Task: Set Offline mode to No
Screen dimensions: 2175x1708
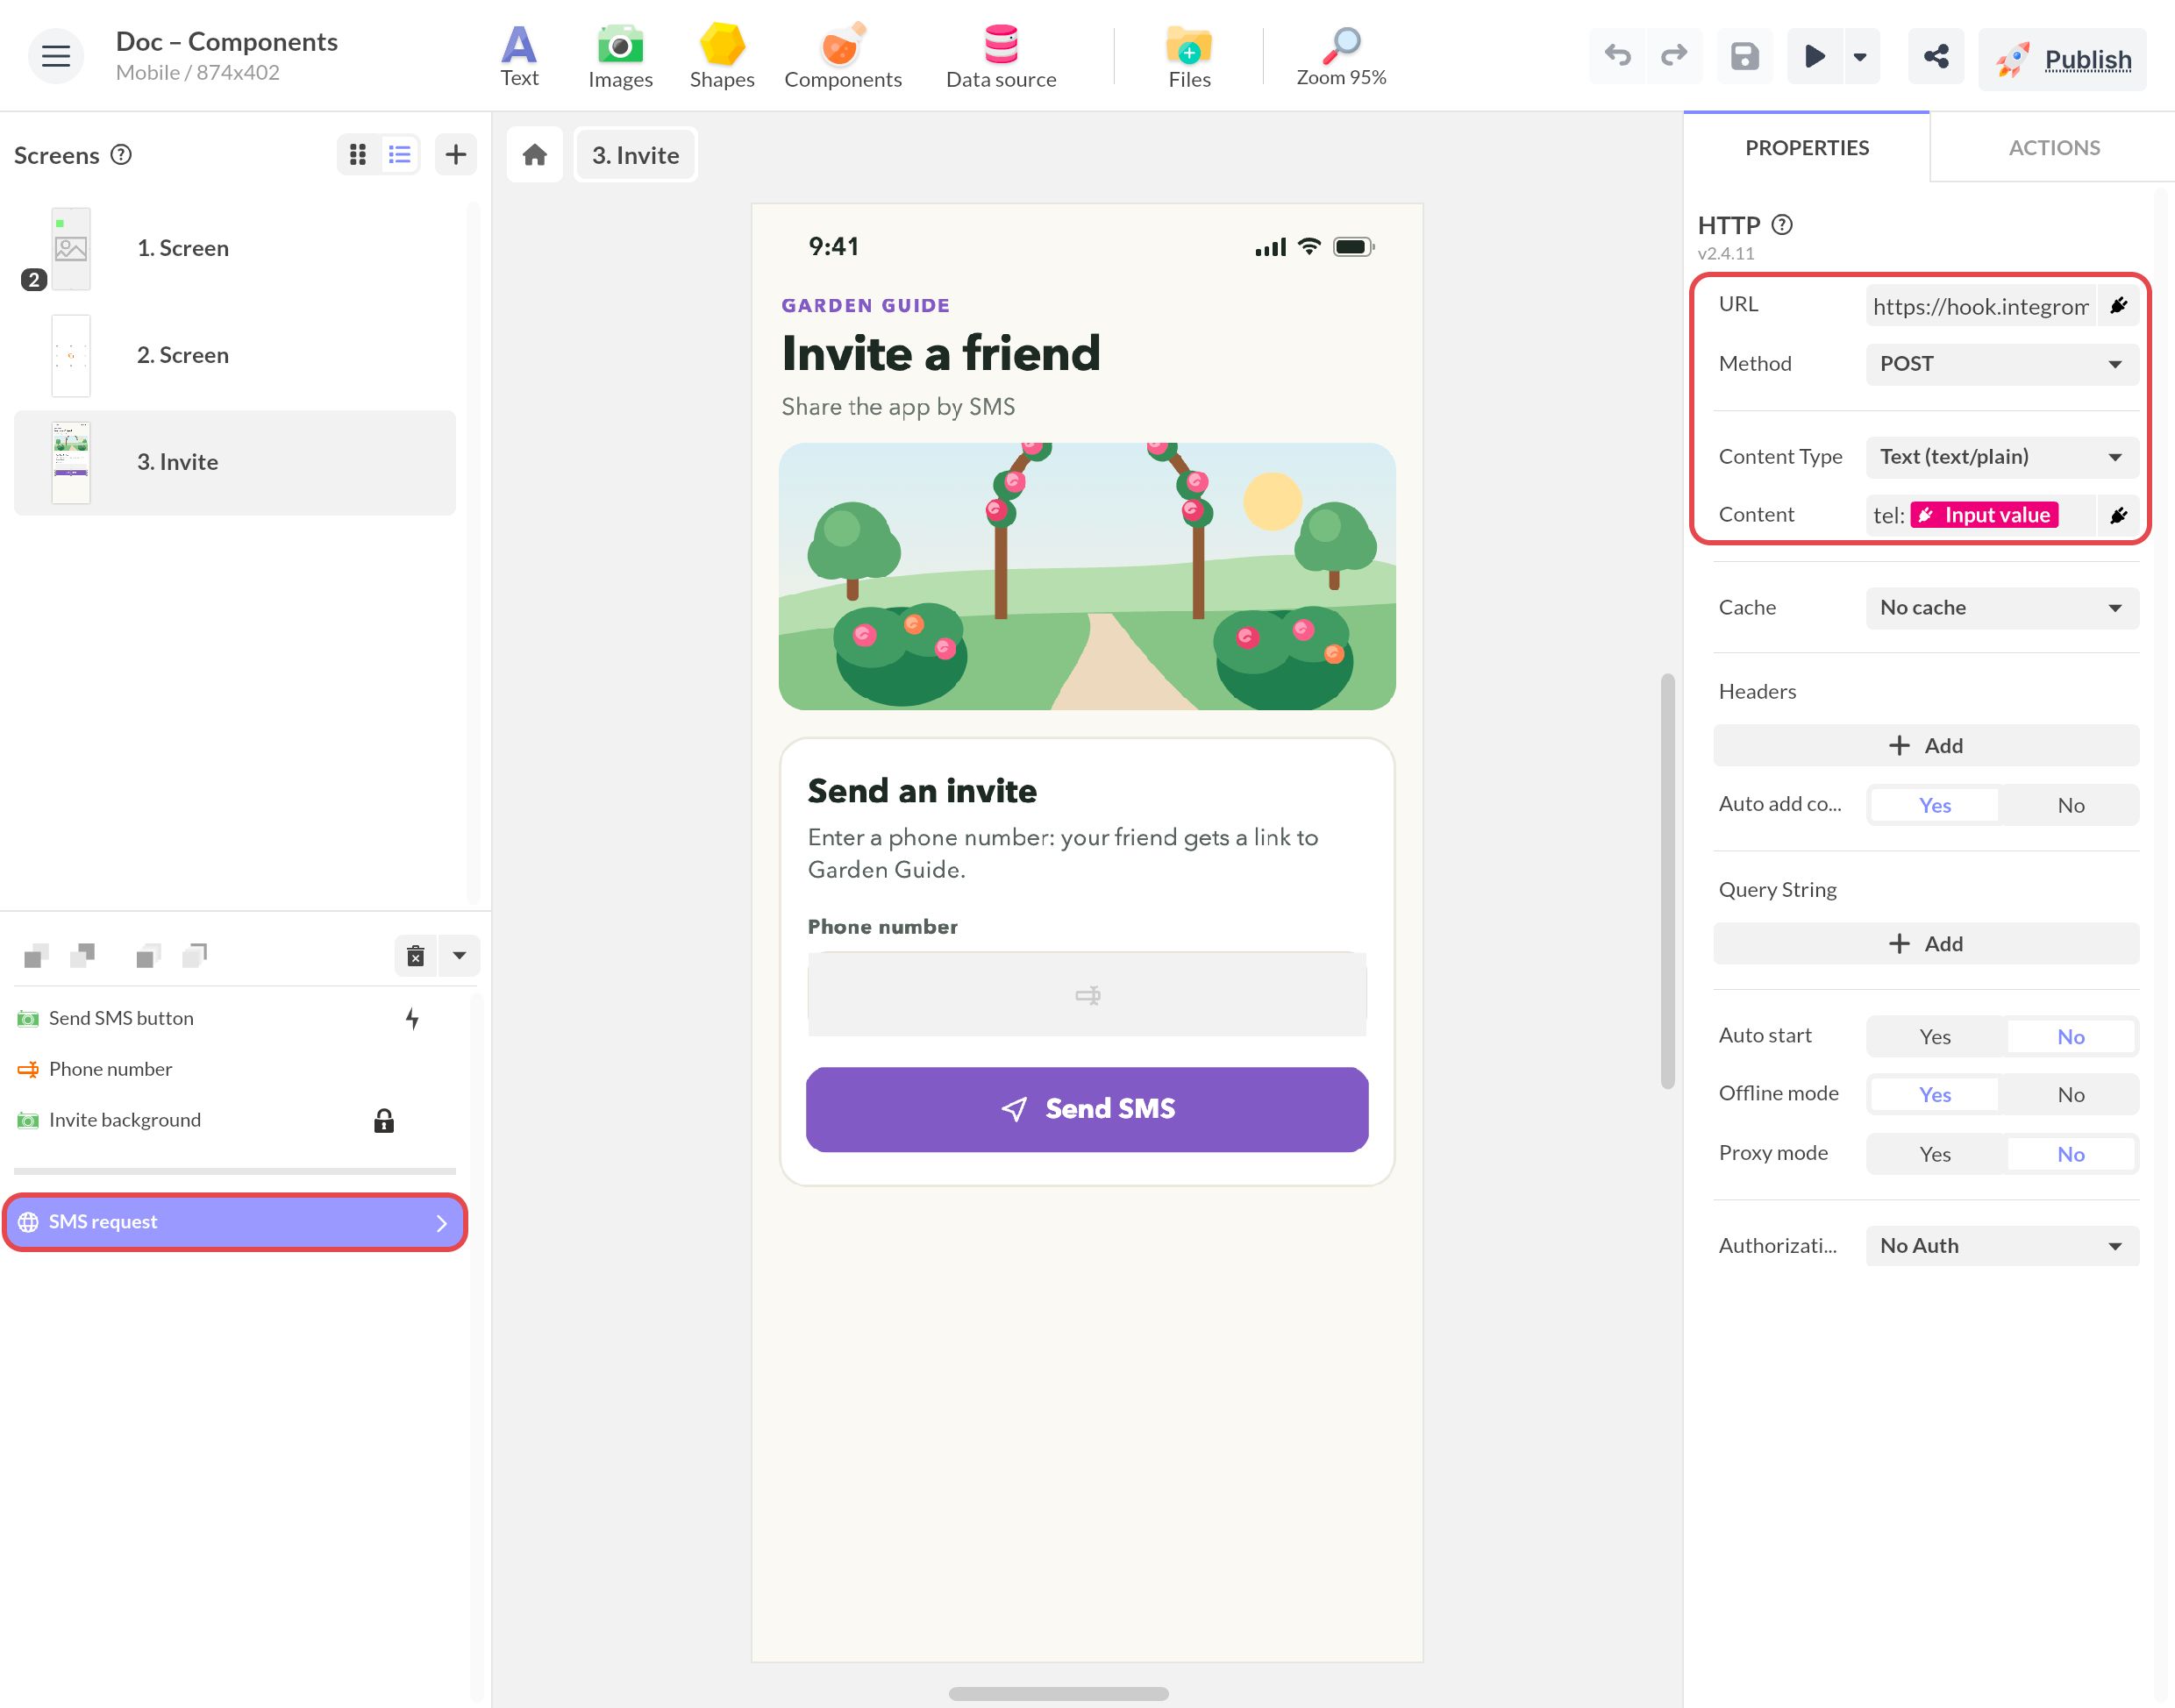Action: (x=2070, y=1095)
